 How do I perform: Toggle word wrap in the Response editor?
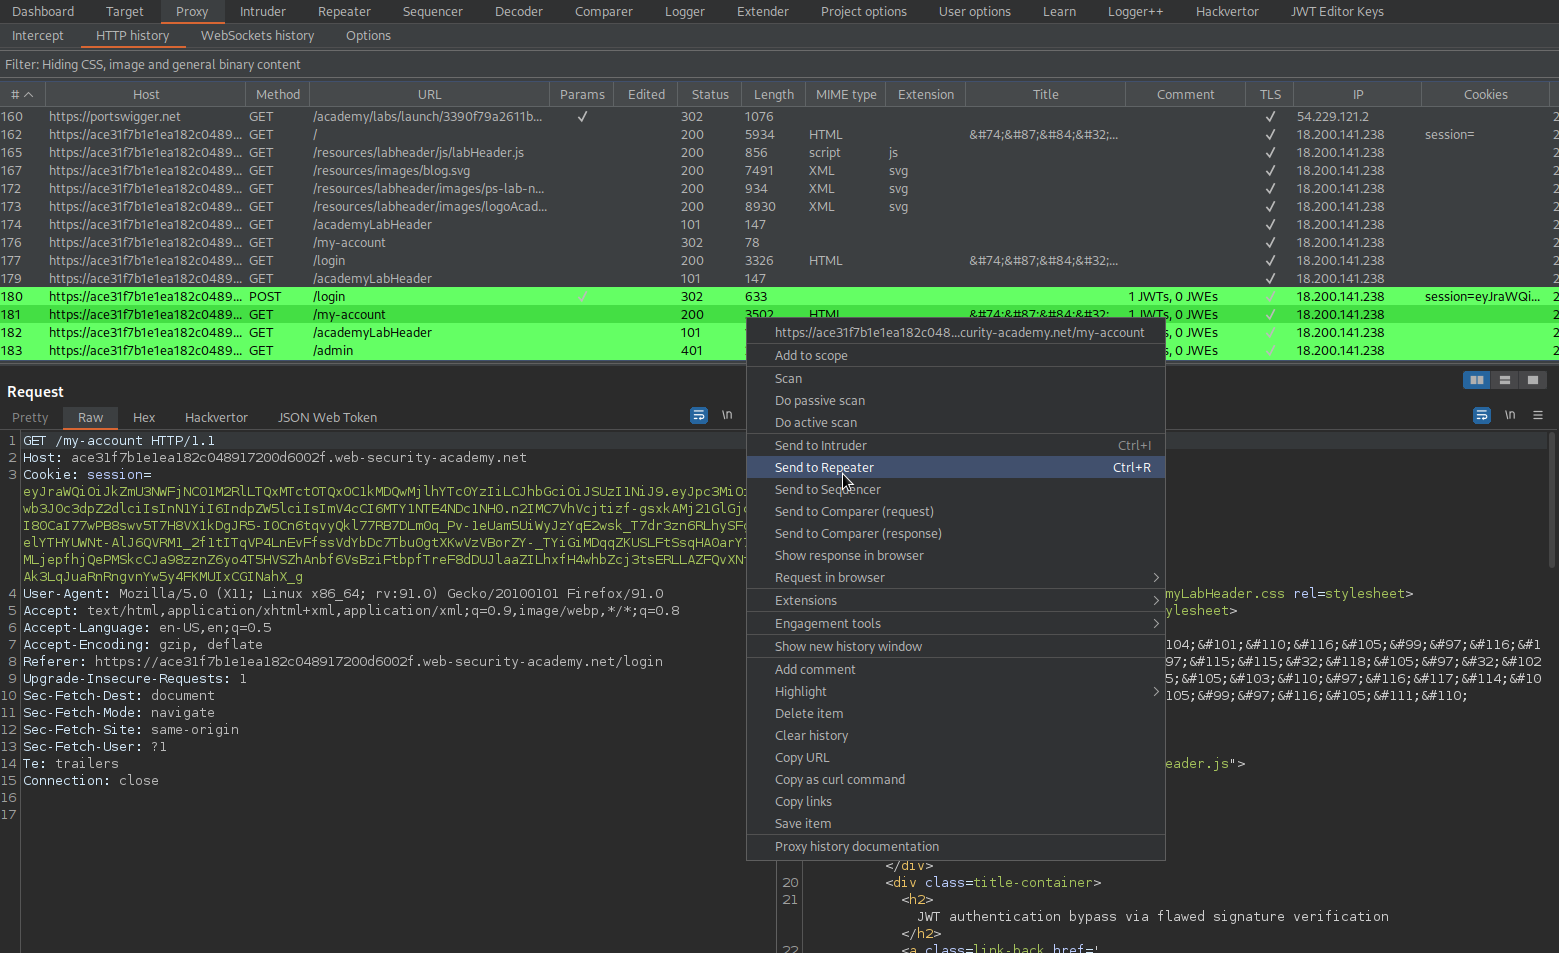tap(1482, 415)
